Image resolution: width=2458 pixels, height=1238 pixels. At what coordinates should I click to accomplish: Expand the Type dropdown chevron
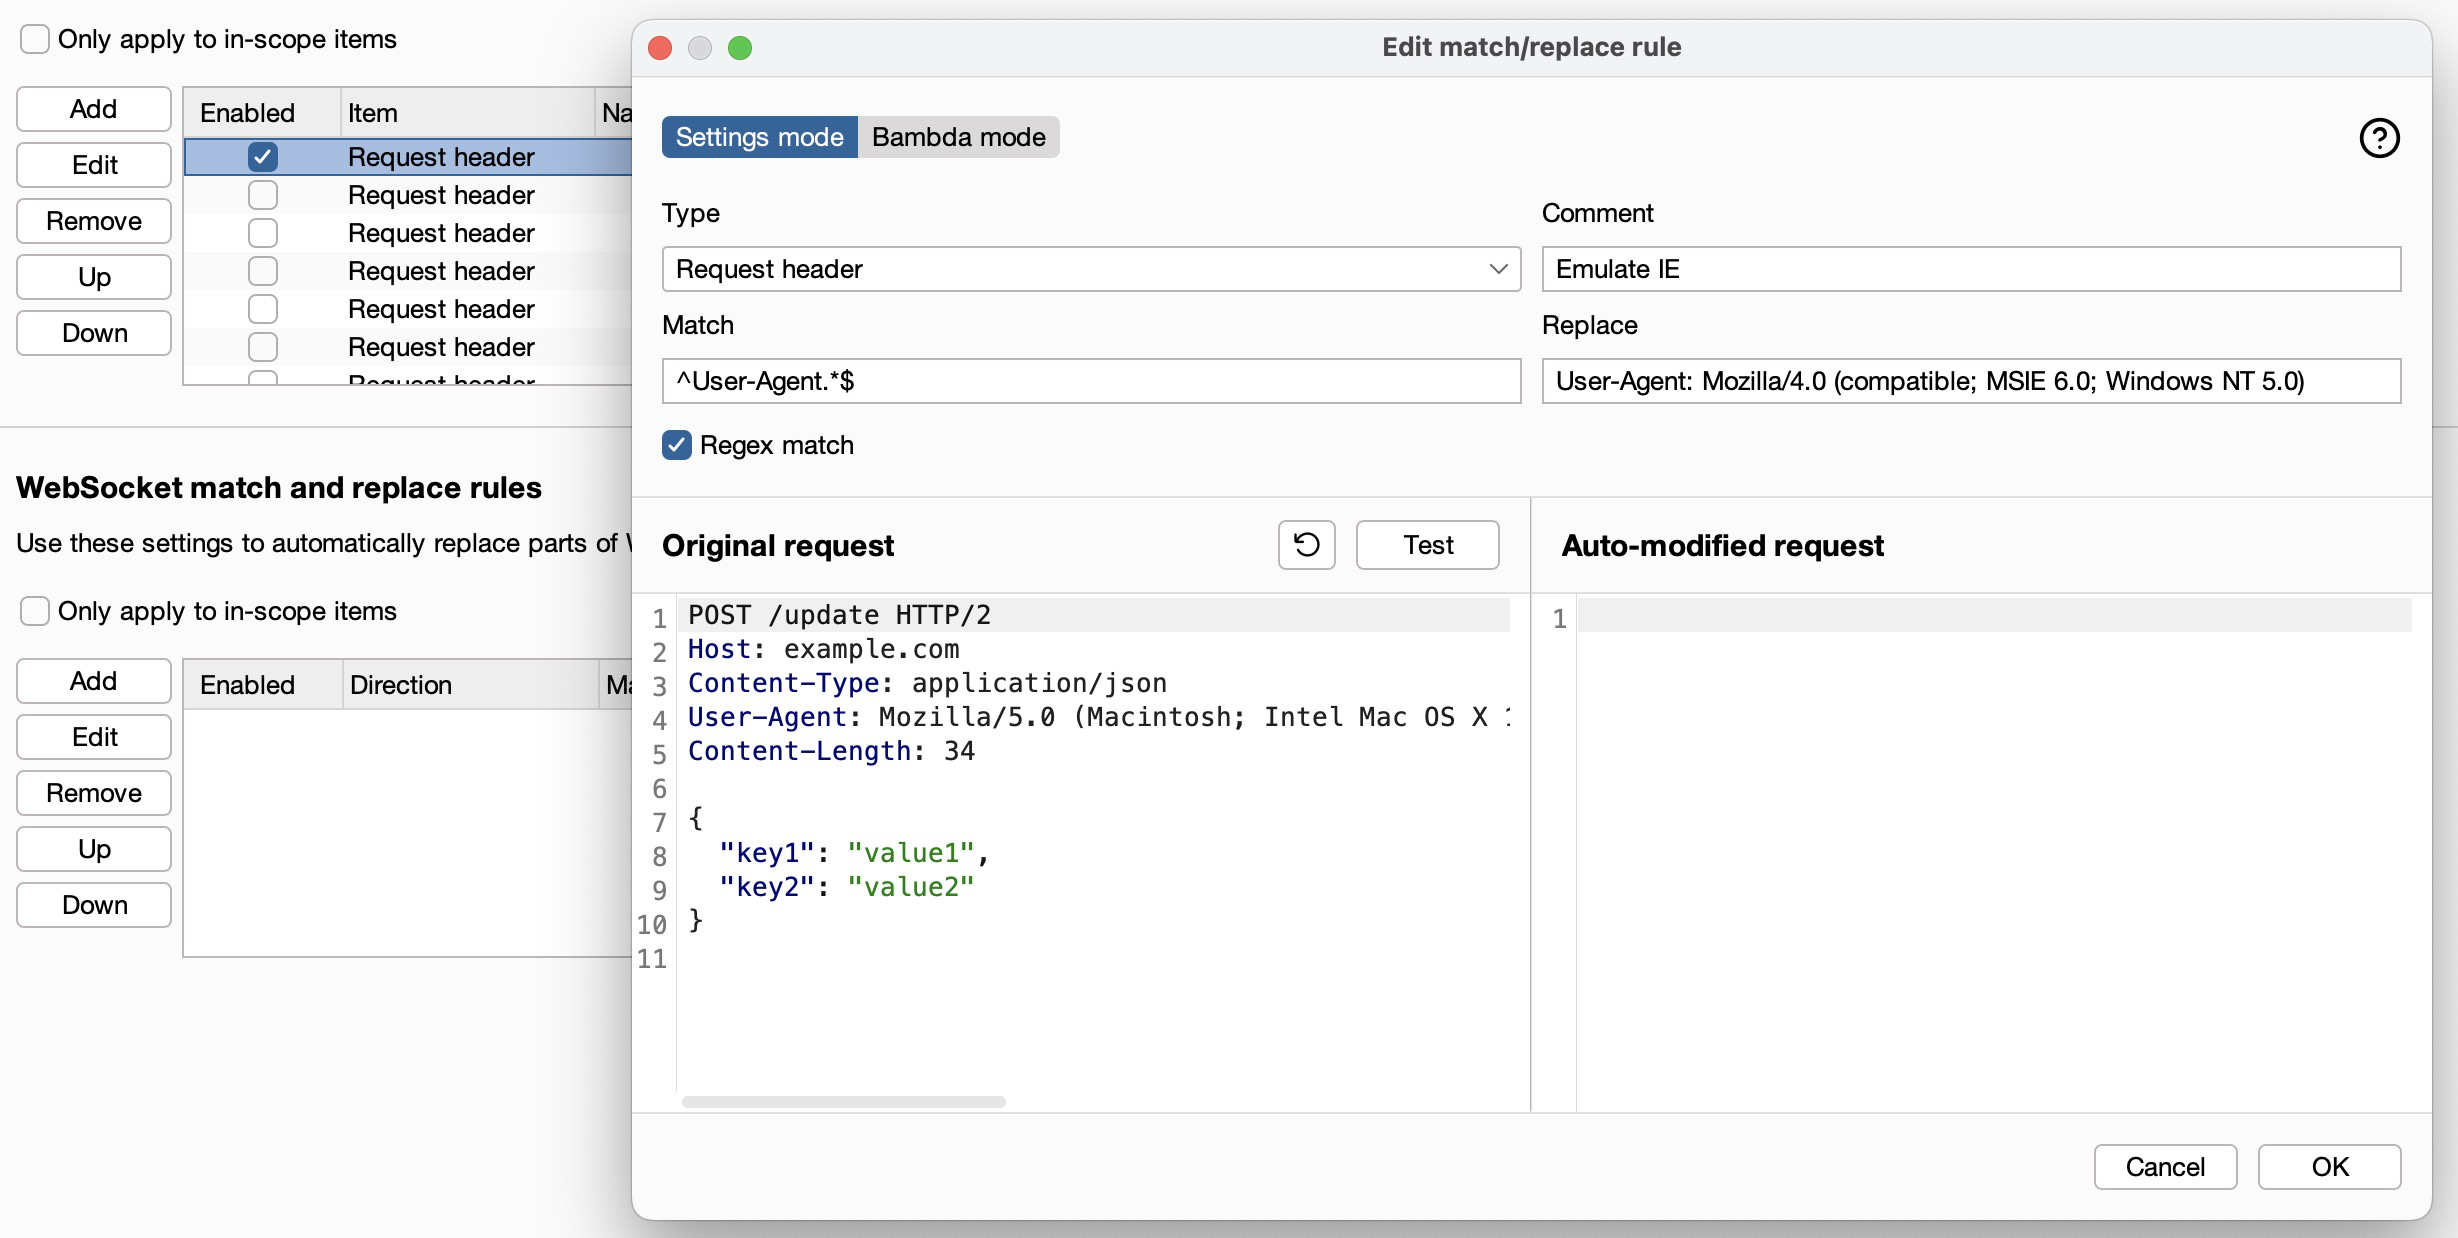(x=1497, y=269)
